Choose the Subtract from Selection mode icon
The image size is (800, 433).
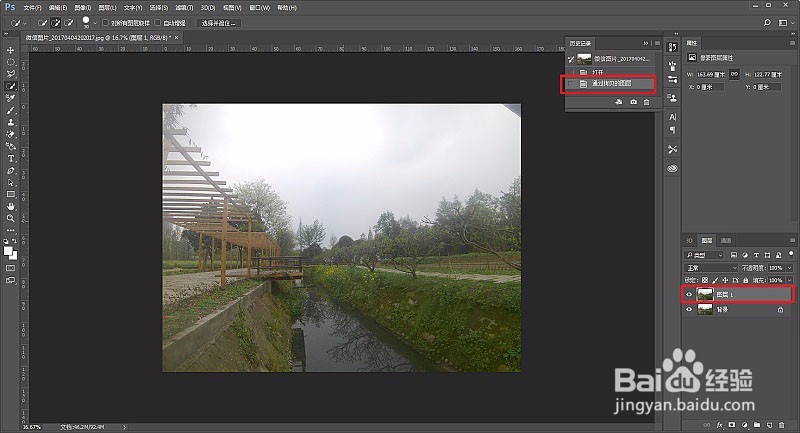tap(69, 23)
